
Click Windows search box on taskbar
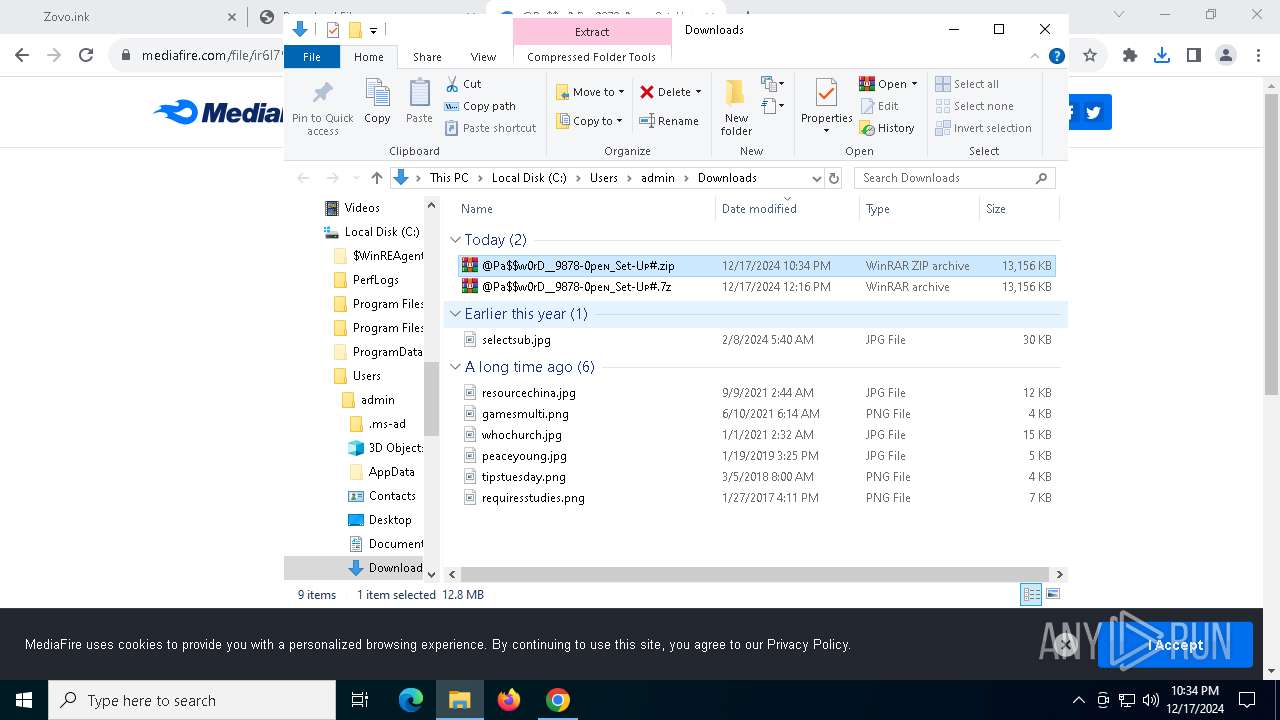(192, 700)
